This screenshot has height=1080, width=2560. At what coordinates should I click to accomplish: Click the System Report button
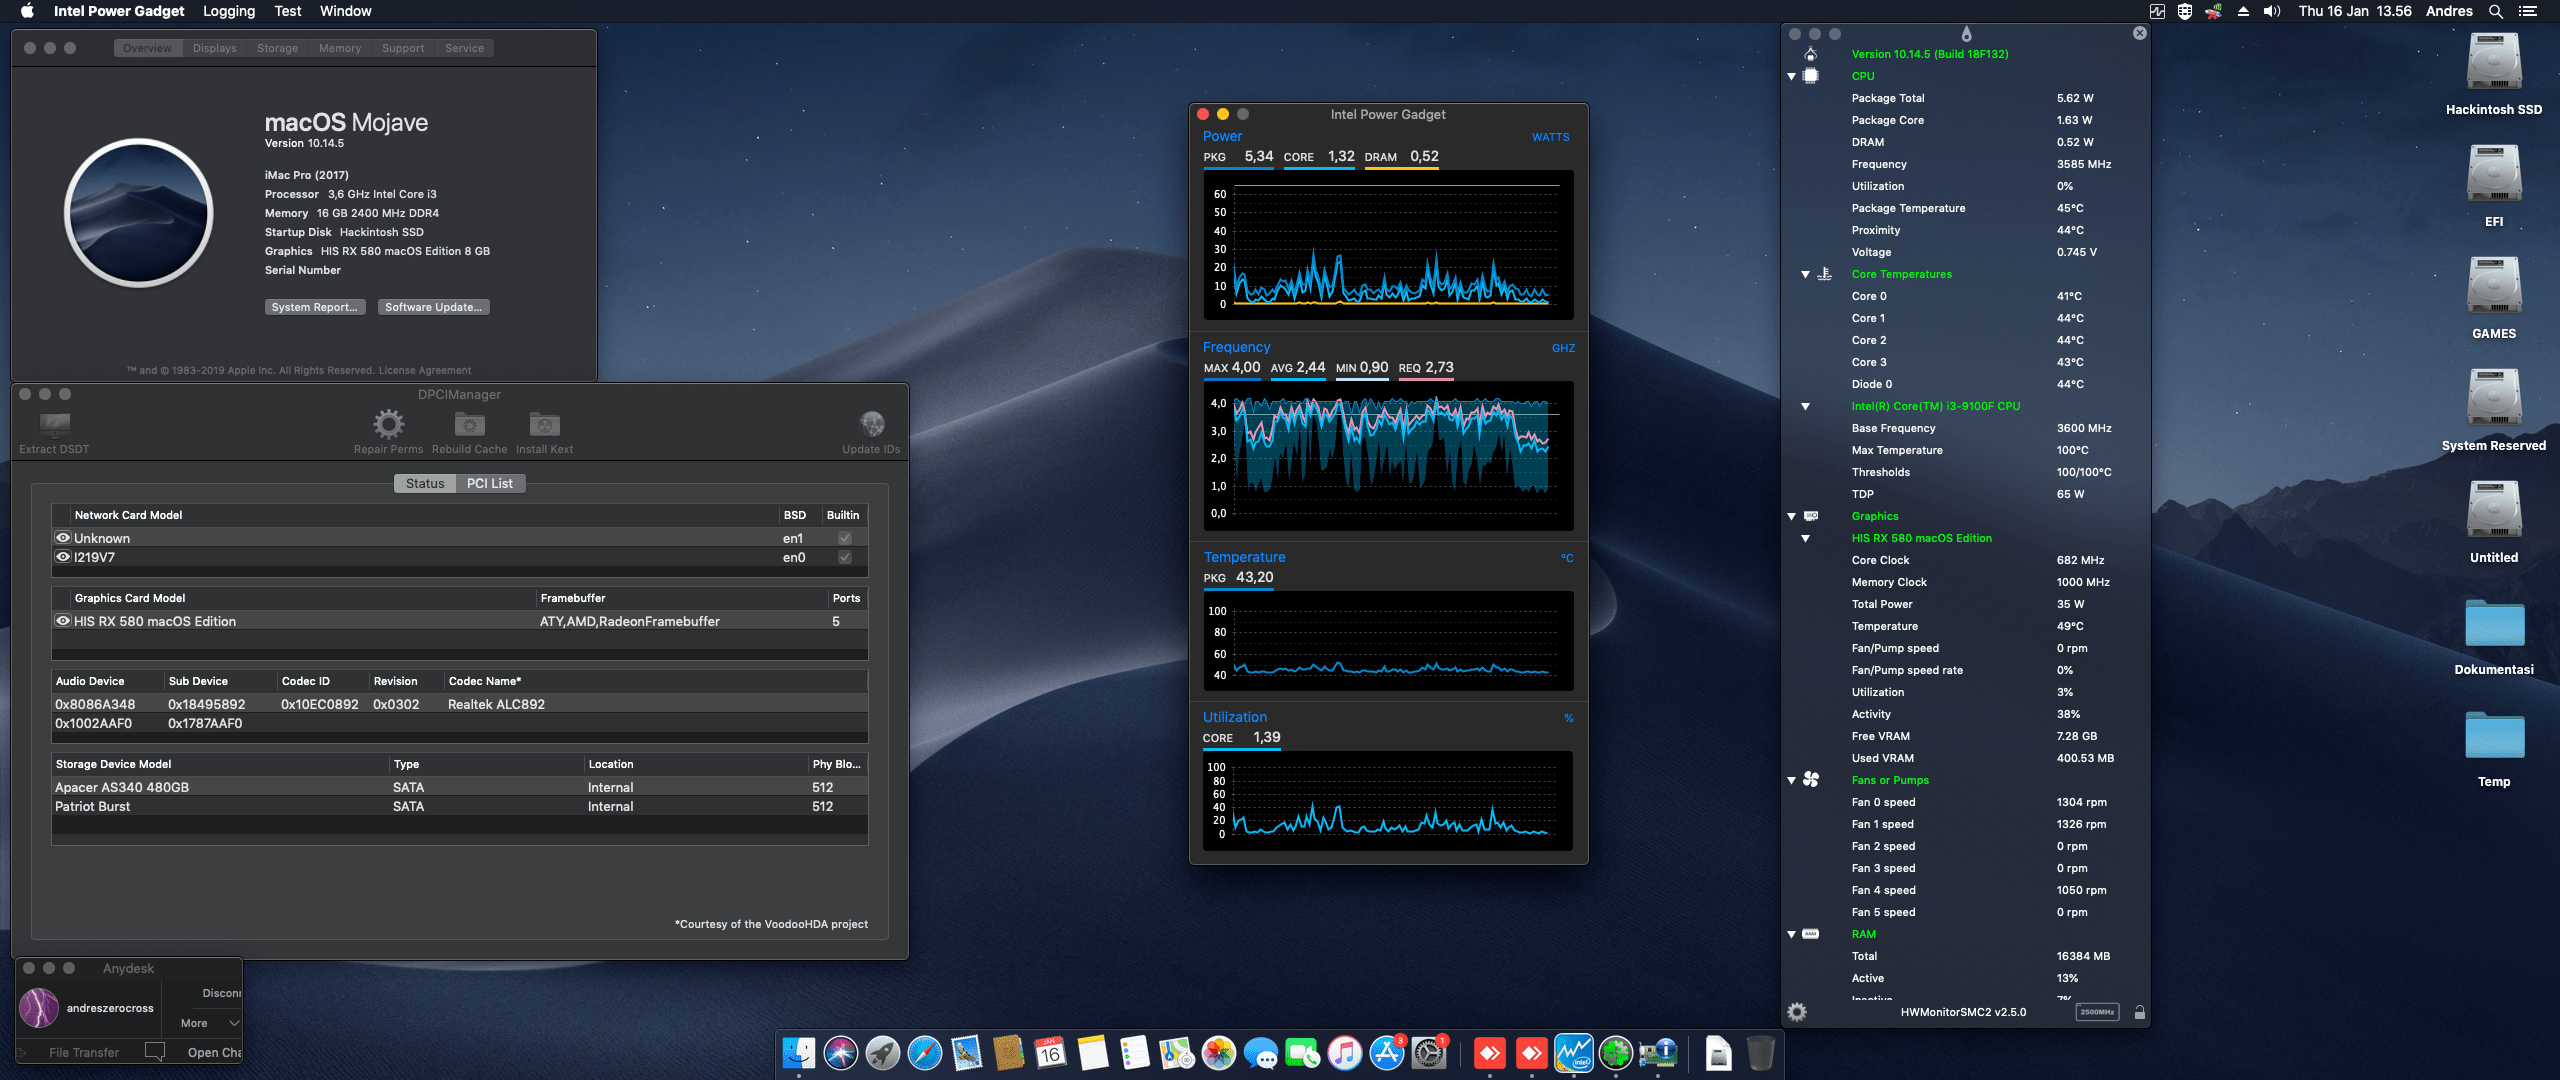(x=314, y=306)
